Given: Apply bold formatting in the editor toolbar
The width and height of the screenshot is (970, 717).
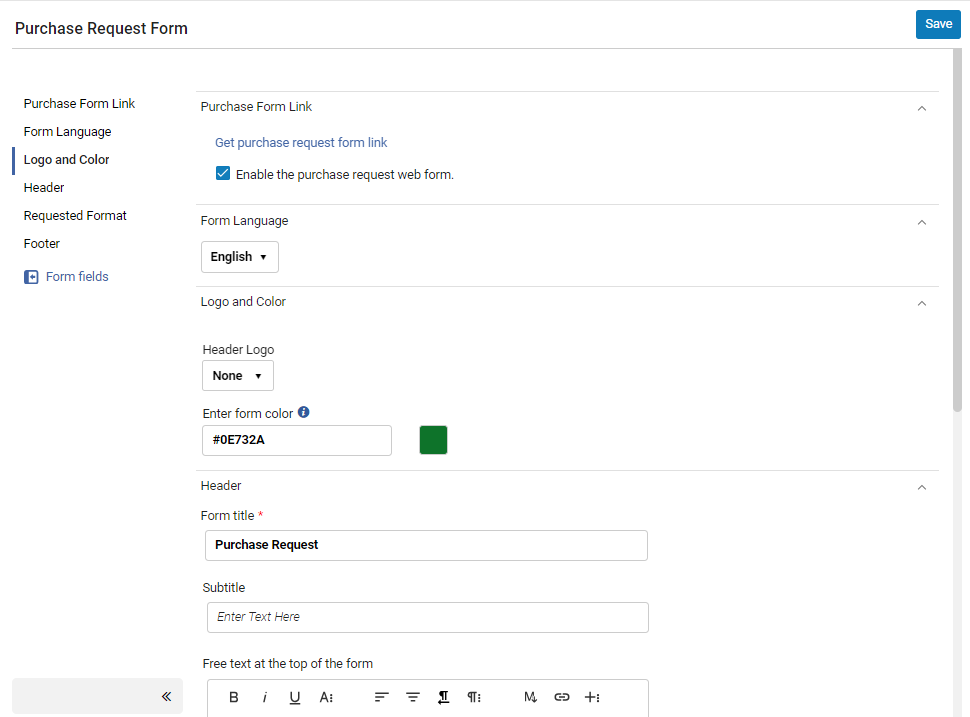Looking at the screenshot, I should click(234, 698).
